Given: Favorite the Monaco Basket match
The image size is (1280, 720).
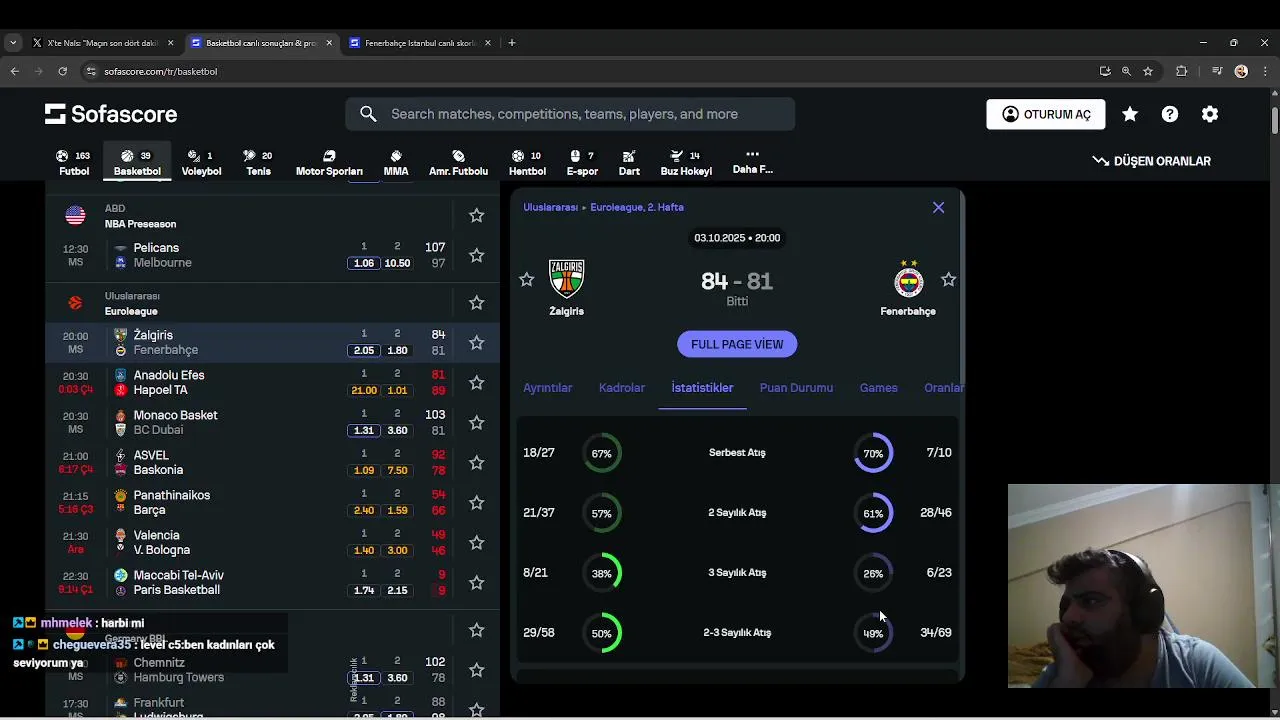Looking at the screenshot, I should (x=477, y=423).
